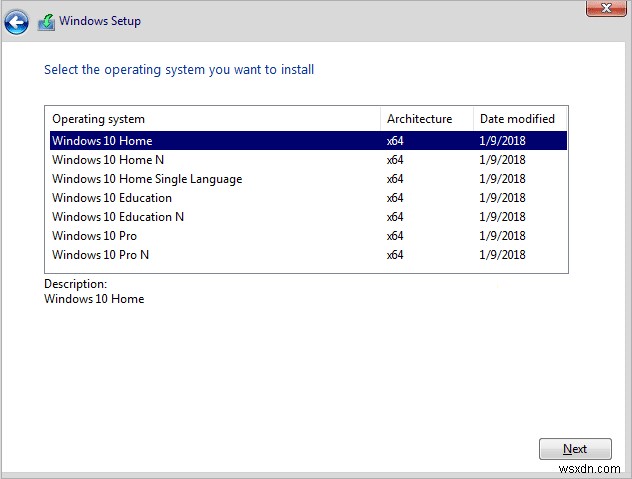The width and height of the screenshot is (632, 479).
Task: Click date modified for Windows 10 Education
Action: coord(502,198)
